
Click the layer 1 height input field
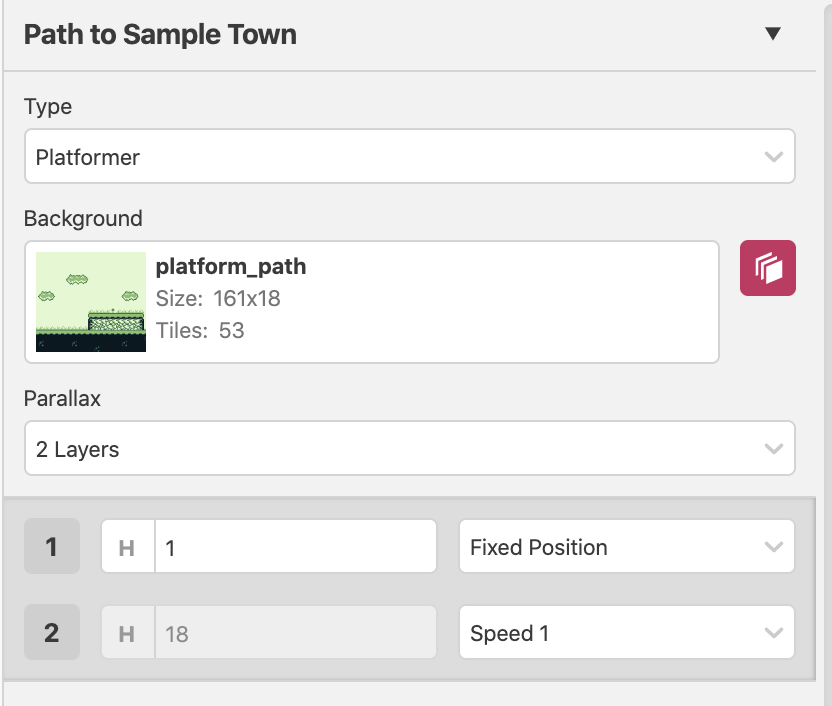pyautogui.click(x=296, y=546)
